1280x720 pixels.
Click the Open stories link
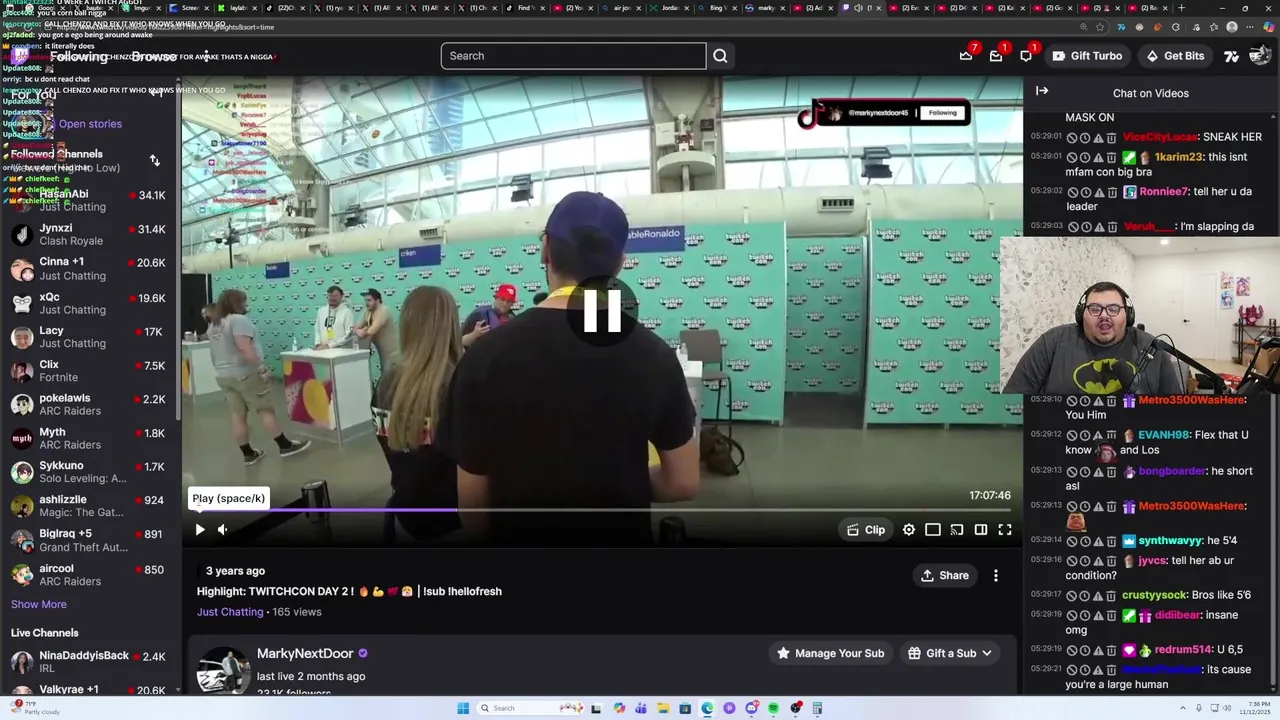coord(90,124)
